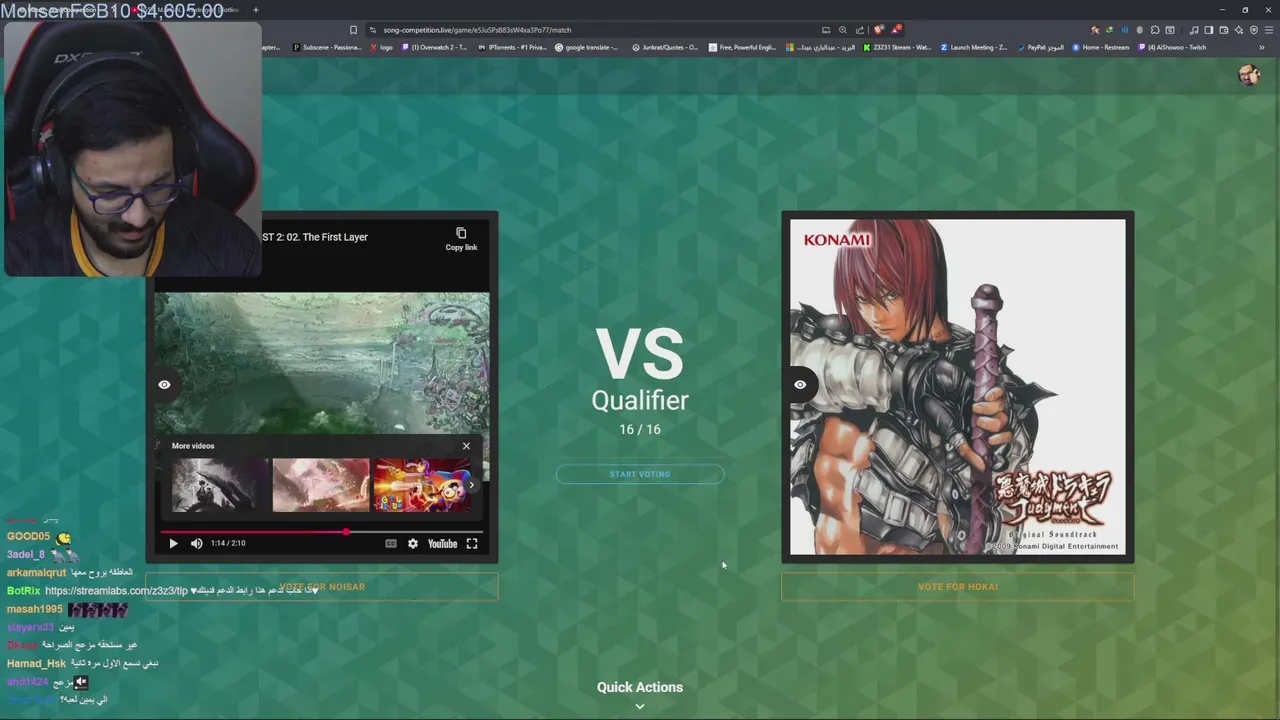This screenshot has height=720, width=1280.
Task: Open video on YouTube via logo
Action: coord(442,543)
